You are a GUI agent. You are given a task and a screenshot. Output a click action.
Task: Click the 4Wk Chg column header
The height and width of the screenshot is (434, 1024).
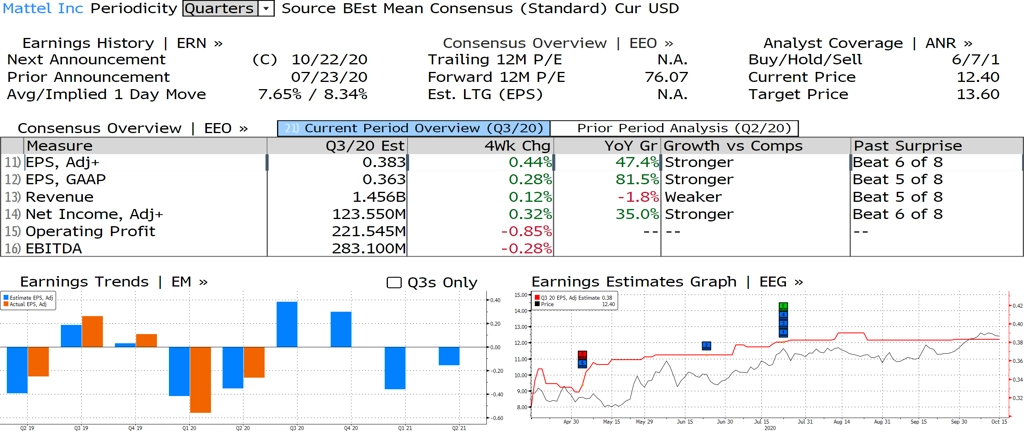point(479,146)
